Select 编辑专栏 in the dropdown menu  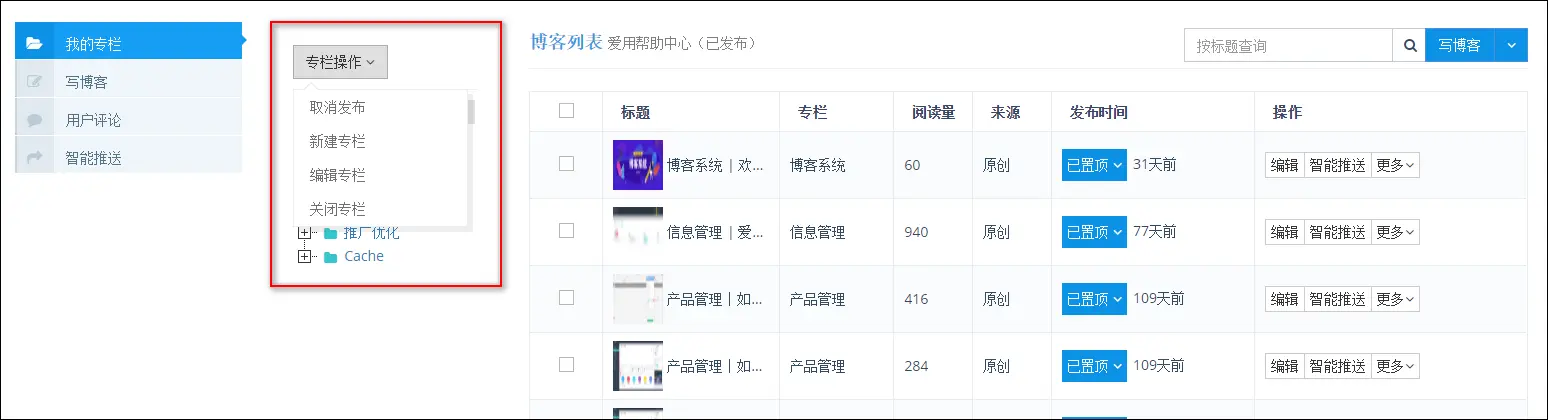click(x=337, y=175)
